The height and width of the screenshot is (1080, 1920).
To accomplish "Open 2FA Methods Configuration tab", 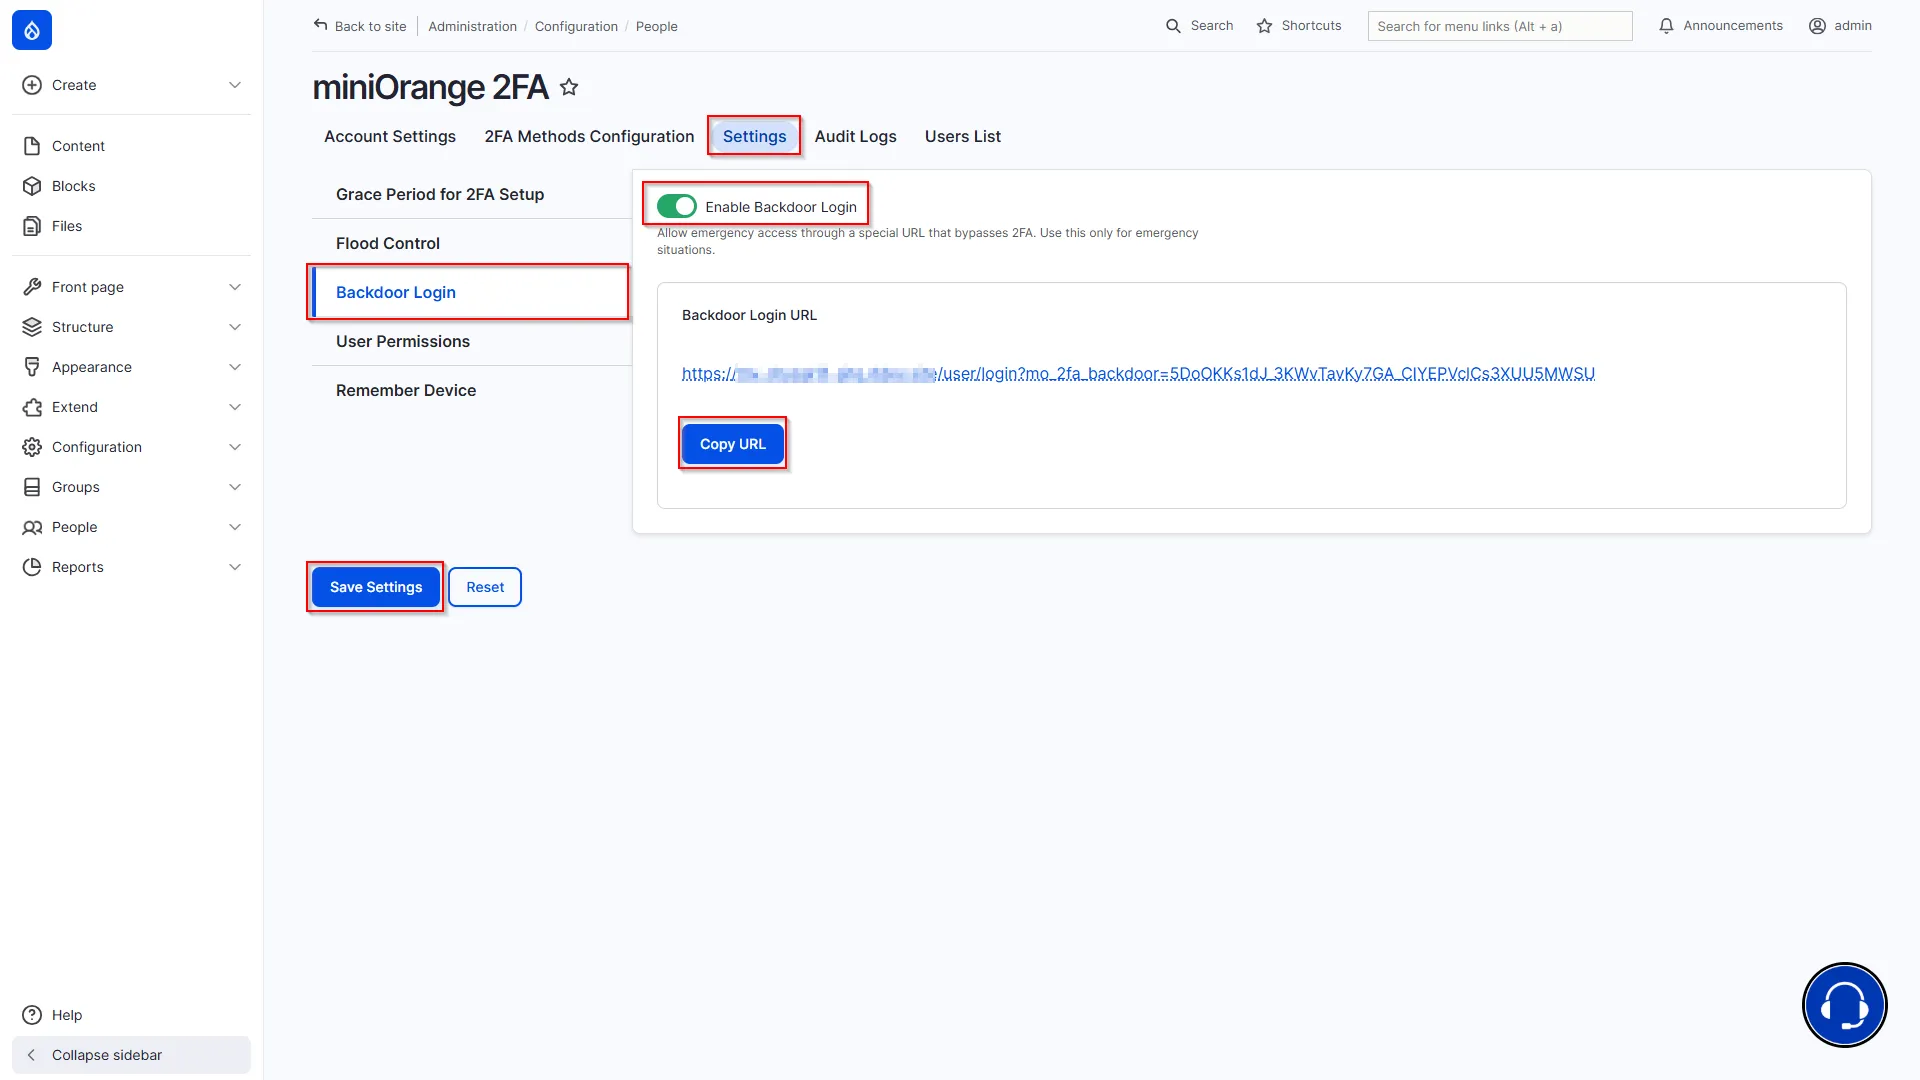I will pyautogui.click(x=589, y=136).
